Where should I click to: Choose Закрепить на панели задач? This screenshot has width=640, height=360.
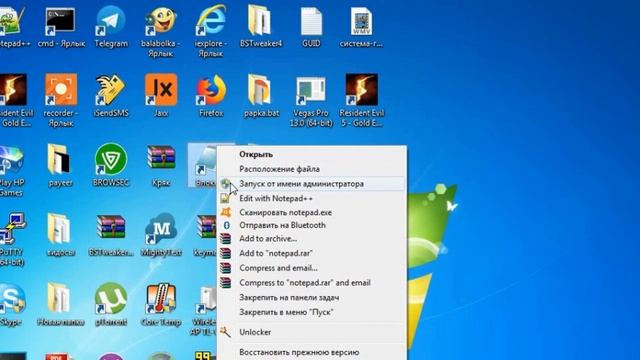click(x=312, y=298)
